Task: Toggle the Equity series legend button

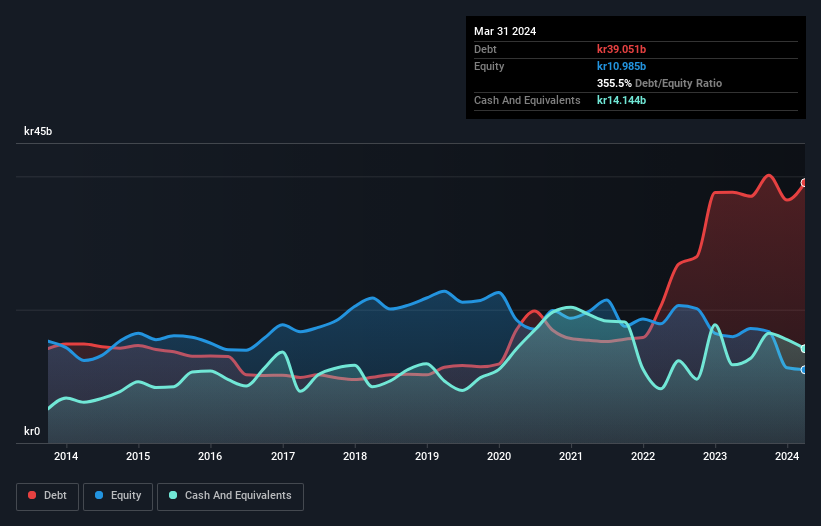Action: click(118, 496)
